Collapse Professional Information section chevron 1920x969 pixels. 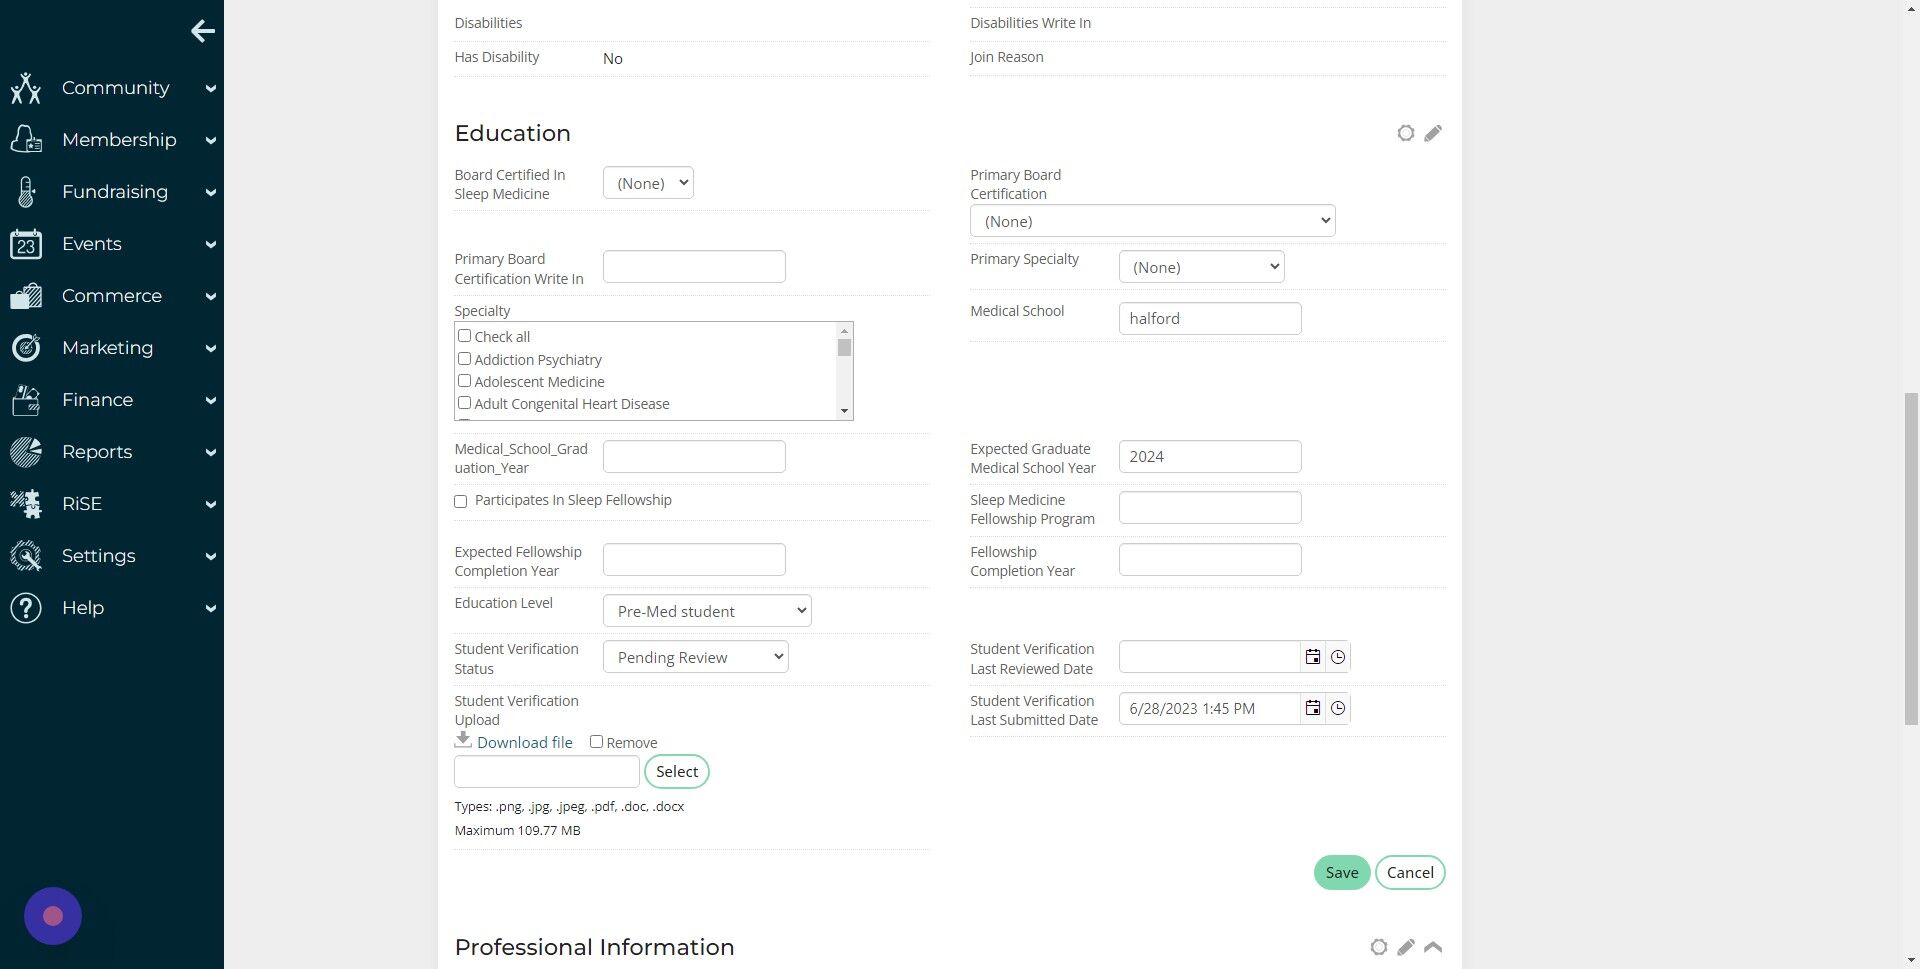click(1433, 947)
